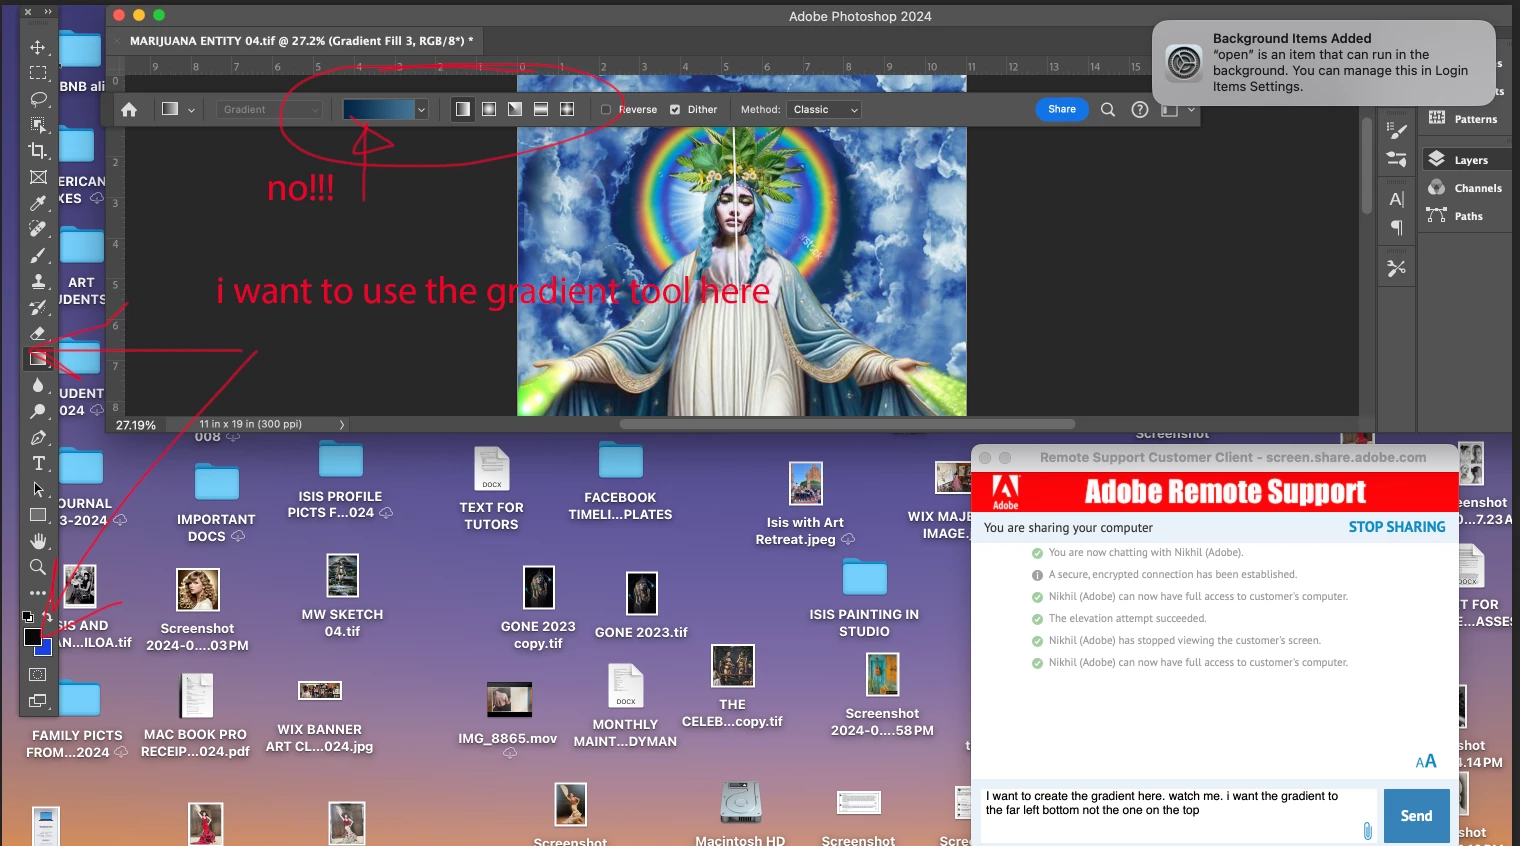Open the Edit Toolbar three-dots menu

pyautogui.click(x=38, y=593)
